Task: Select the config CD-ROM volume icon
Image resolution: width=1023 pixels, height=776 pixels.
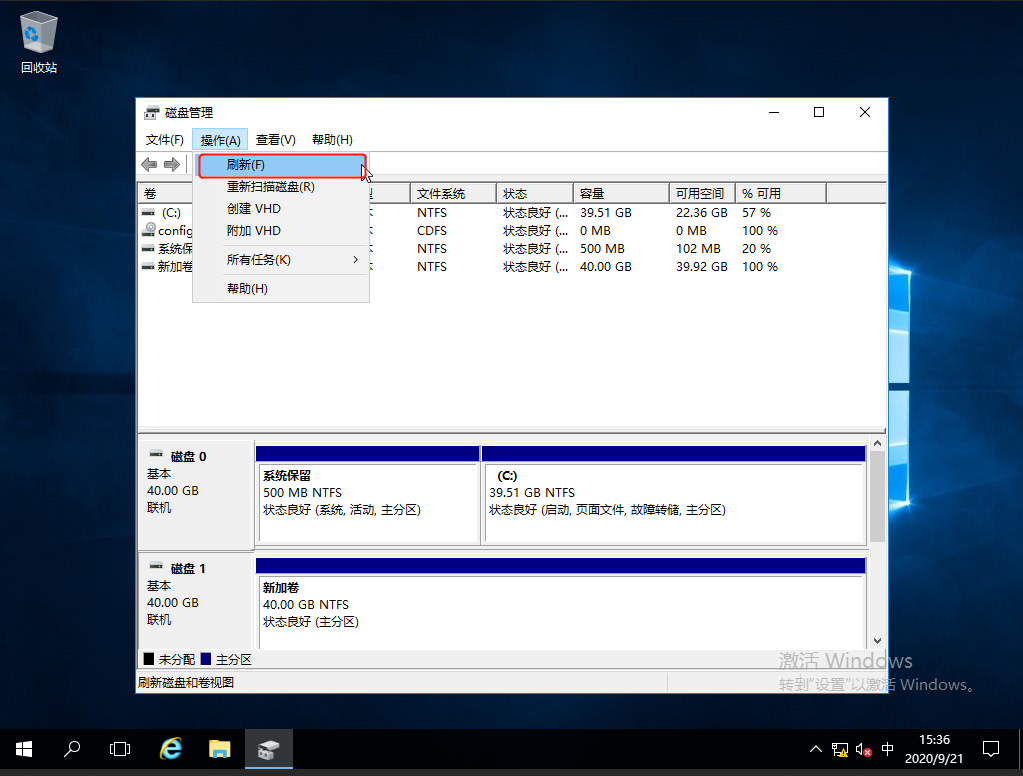Action: [x=149, y=230]
